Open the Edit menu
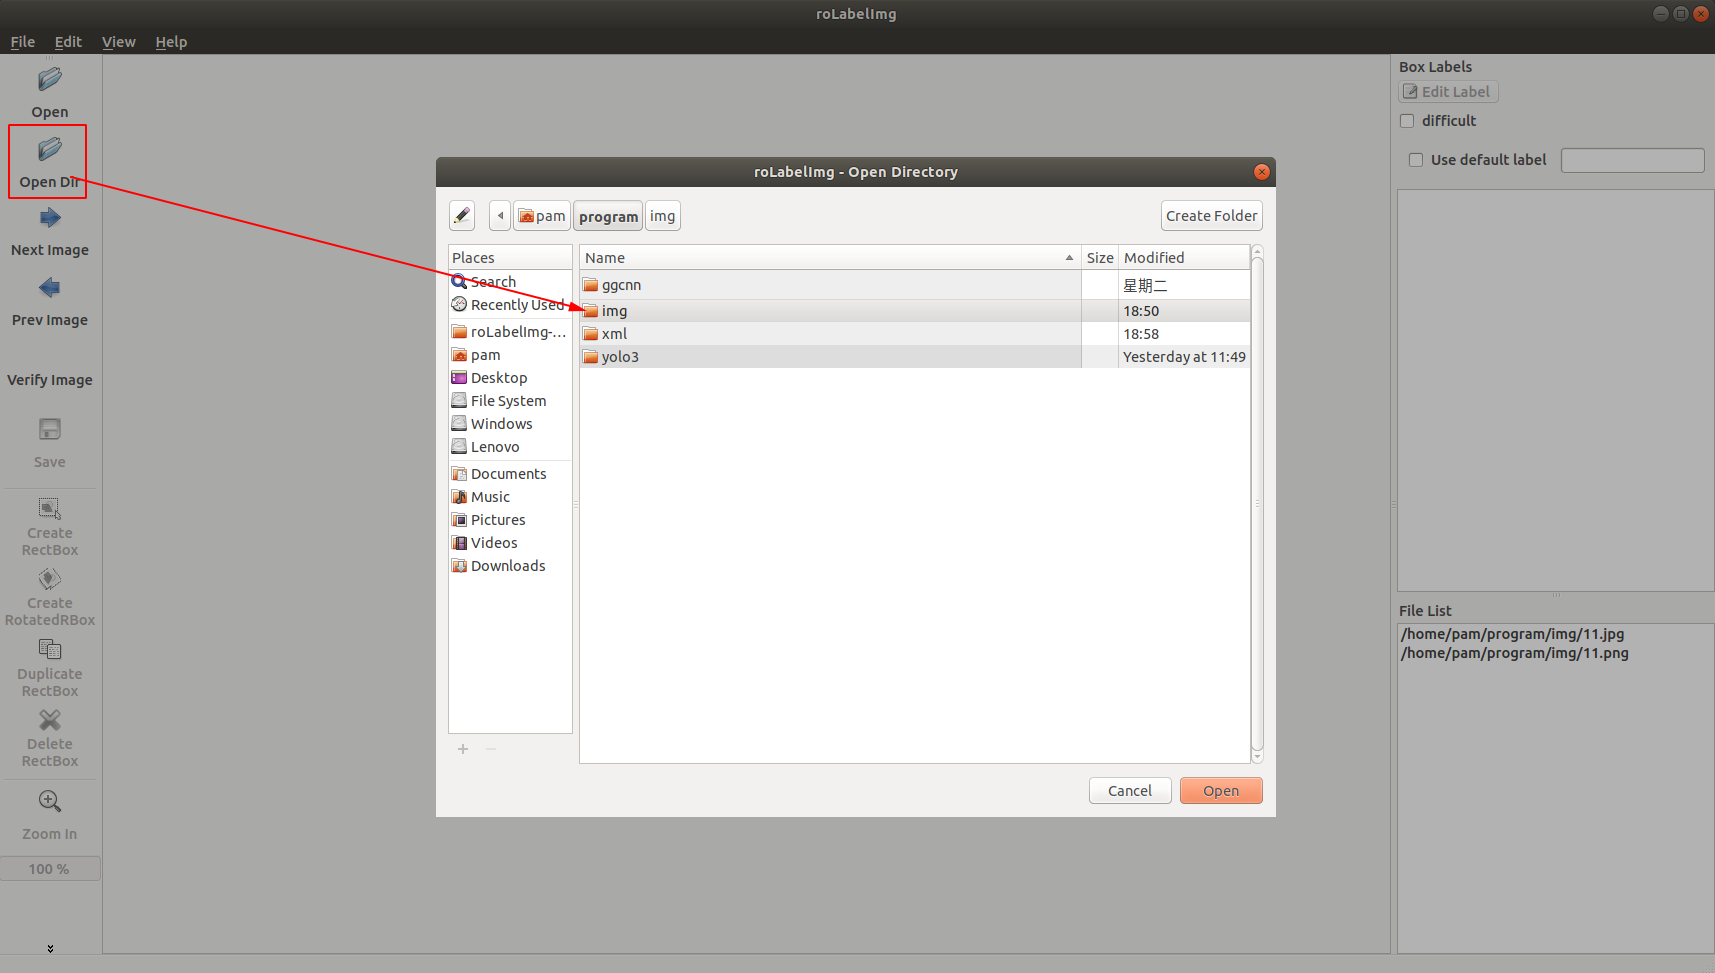1715x973 pixels. [68, 42]
